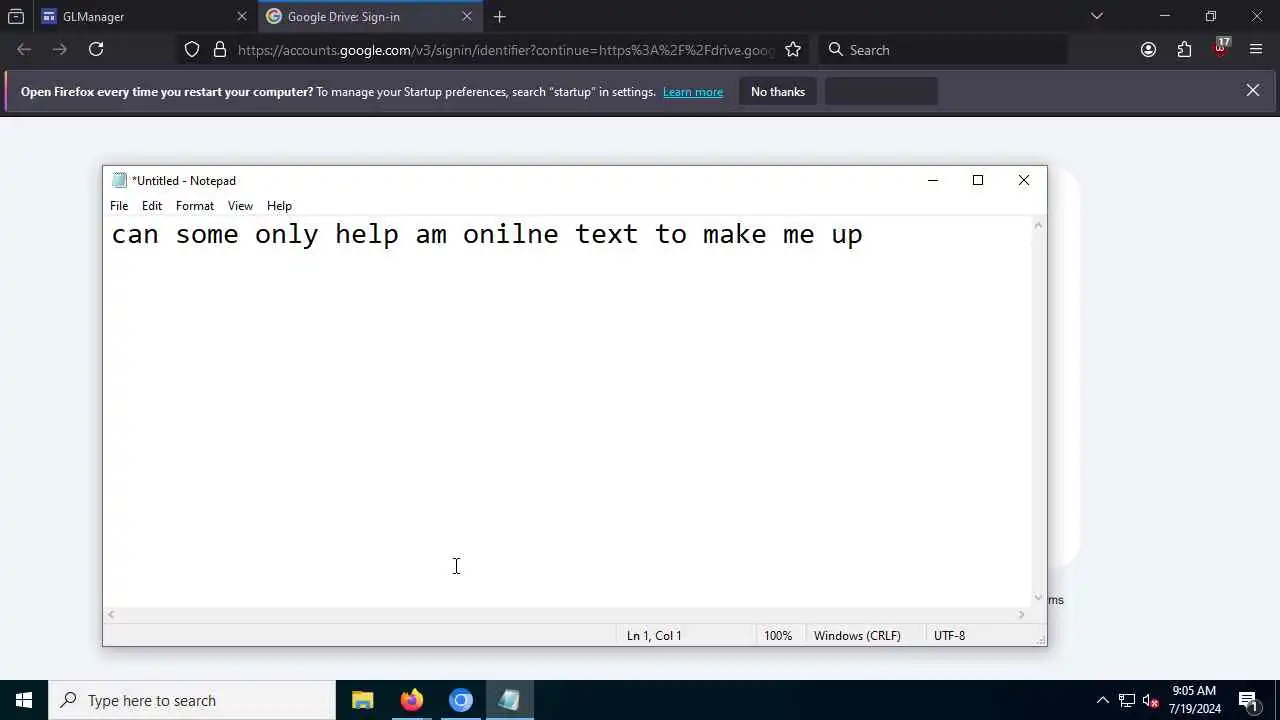Viewport: 1280px width, 720px height.
Task: Click the Notepad vertical scrollbar up arrow
Action: coord(1038,225)
